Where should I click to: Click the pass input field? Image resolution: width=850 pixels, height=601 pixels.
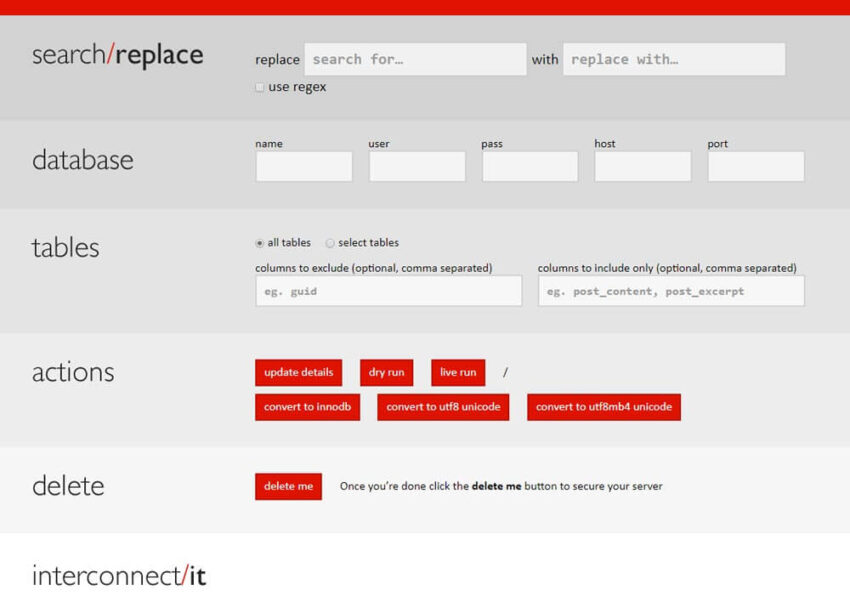coord(529,166)
